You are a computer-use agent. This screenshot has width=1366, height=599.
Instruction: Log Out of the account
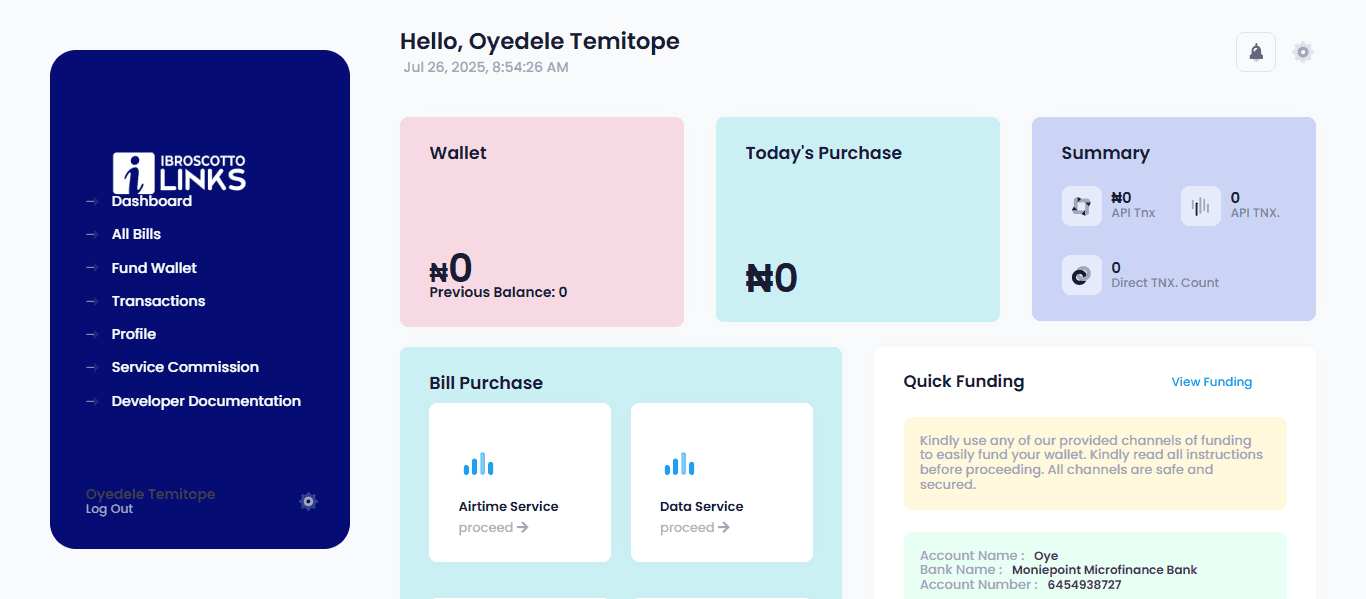[x=109, y=509]
